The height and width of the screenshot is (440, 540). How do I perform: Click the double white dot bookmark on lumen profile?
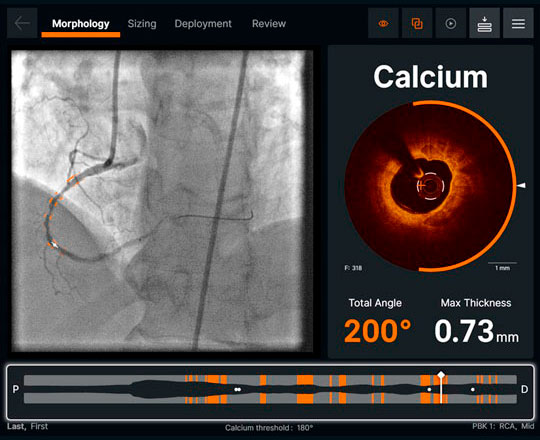point(237,389)
